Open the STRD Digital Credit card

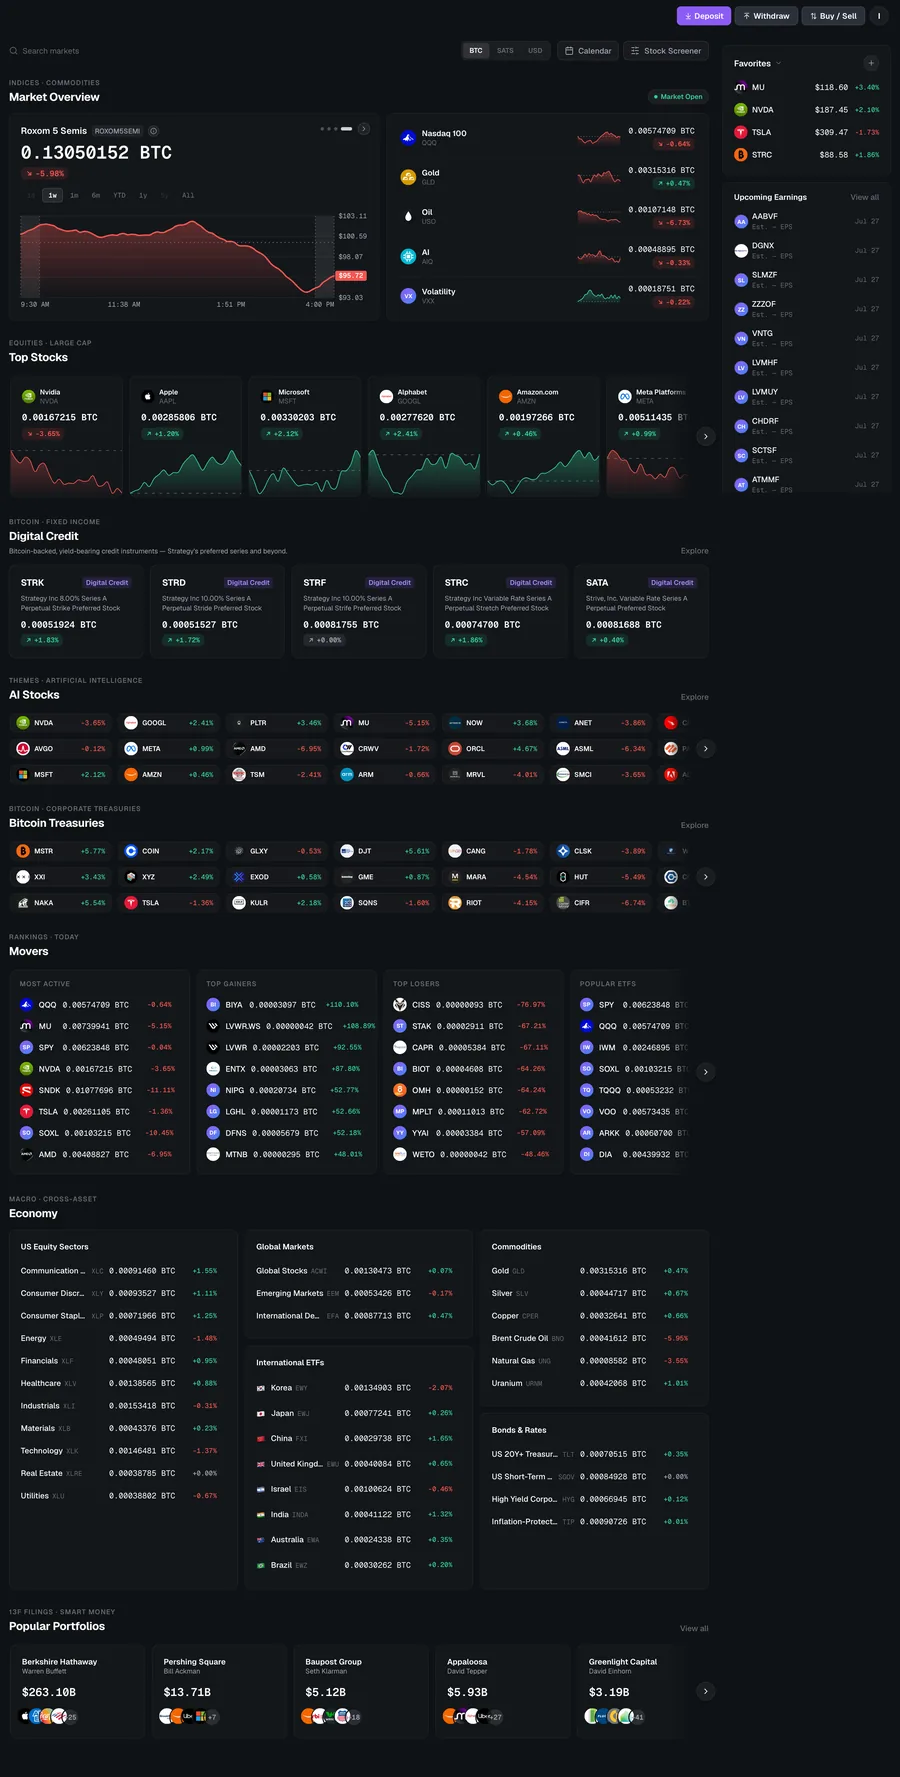pyautogui.click(x=217, y=612)
